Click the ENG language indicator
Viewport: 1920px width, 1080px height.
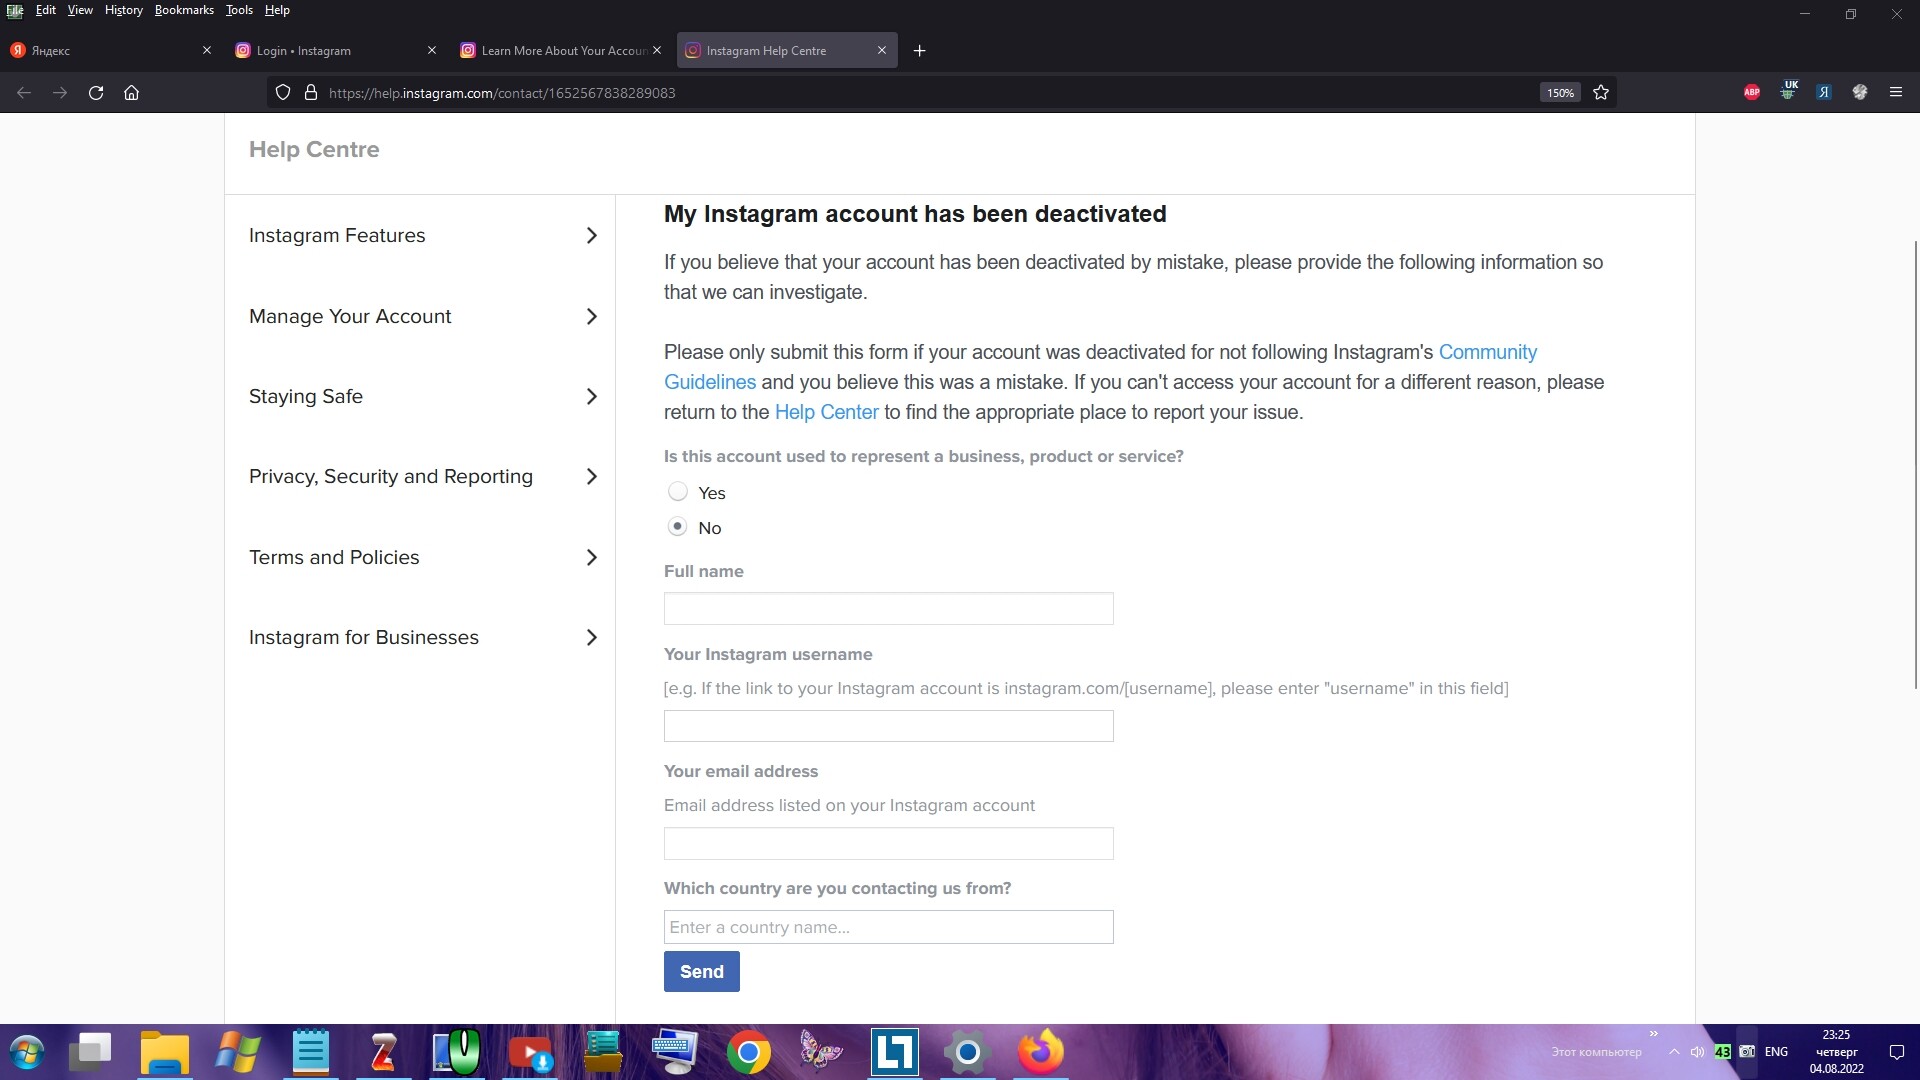pos(1776,1052)
